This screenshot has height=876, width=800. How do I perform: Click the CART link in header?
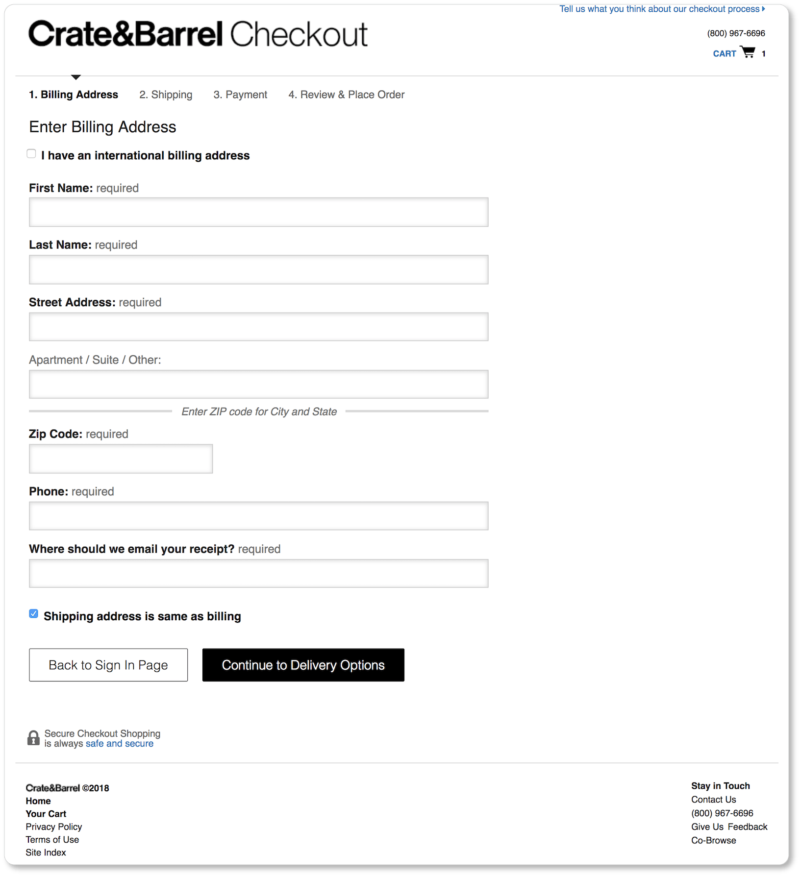click(x=724, y=54)
